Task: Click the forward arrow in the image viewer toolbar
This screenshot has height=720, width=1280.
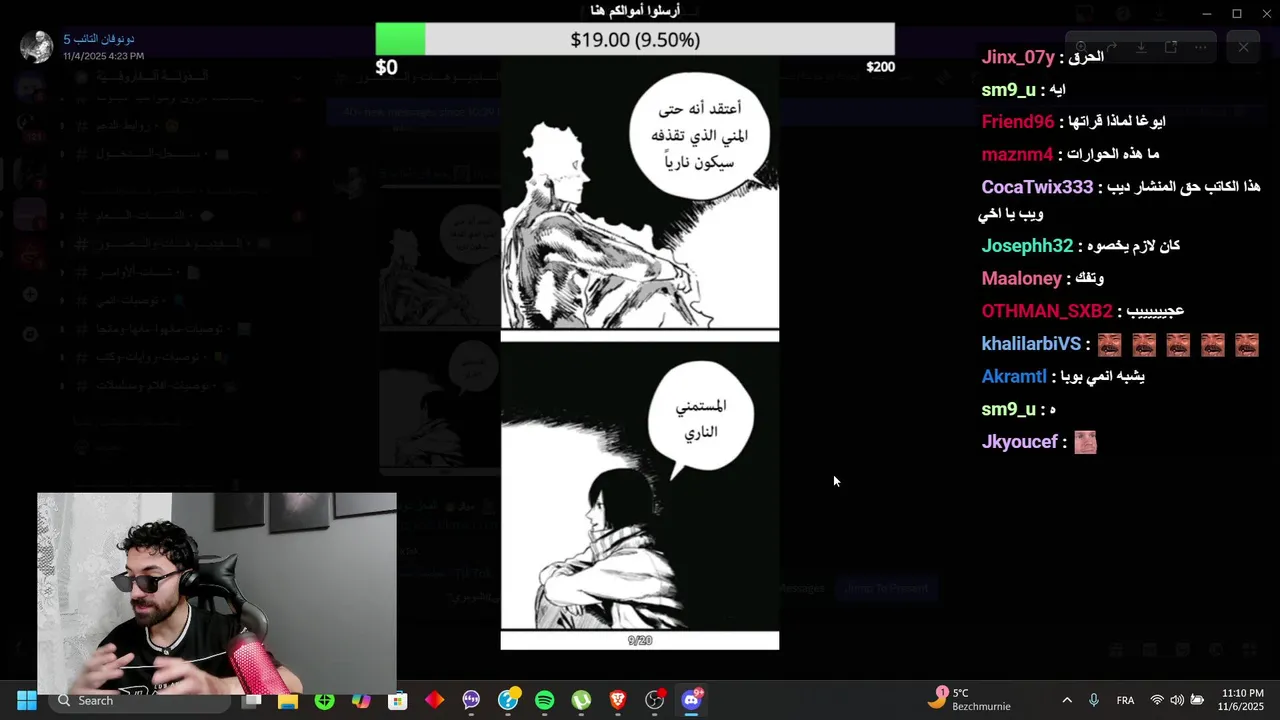Action: click(1111, 47)
